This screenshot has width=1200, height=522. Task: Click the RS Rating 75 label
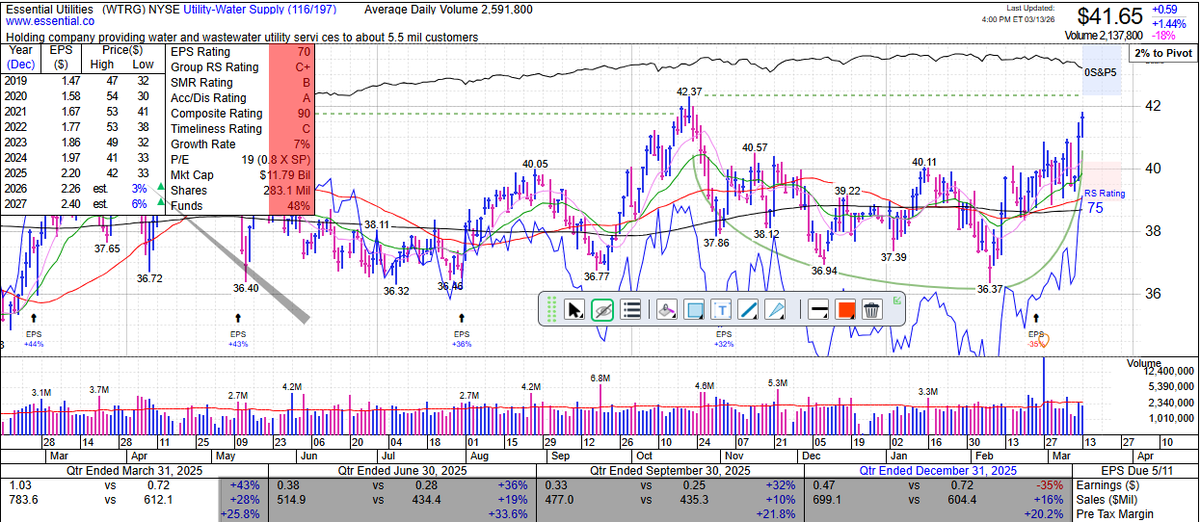click(1104, 201)
